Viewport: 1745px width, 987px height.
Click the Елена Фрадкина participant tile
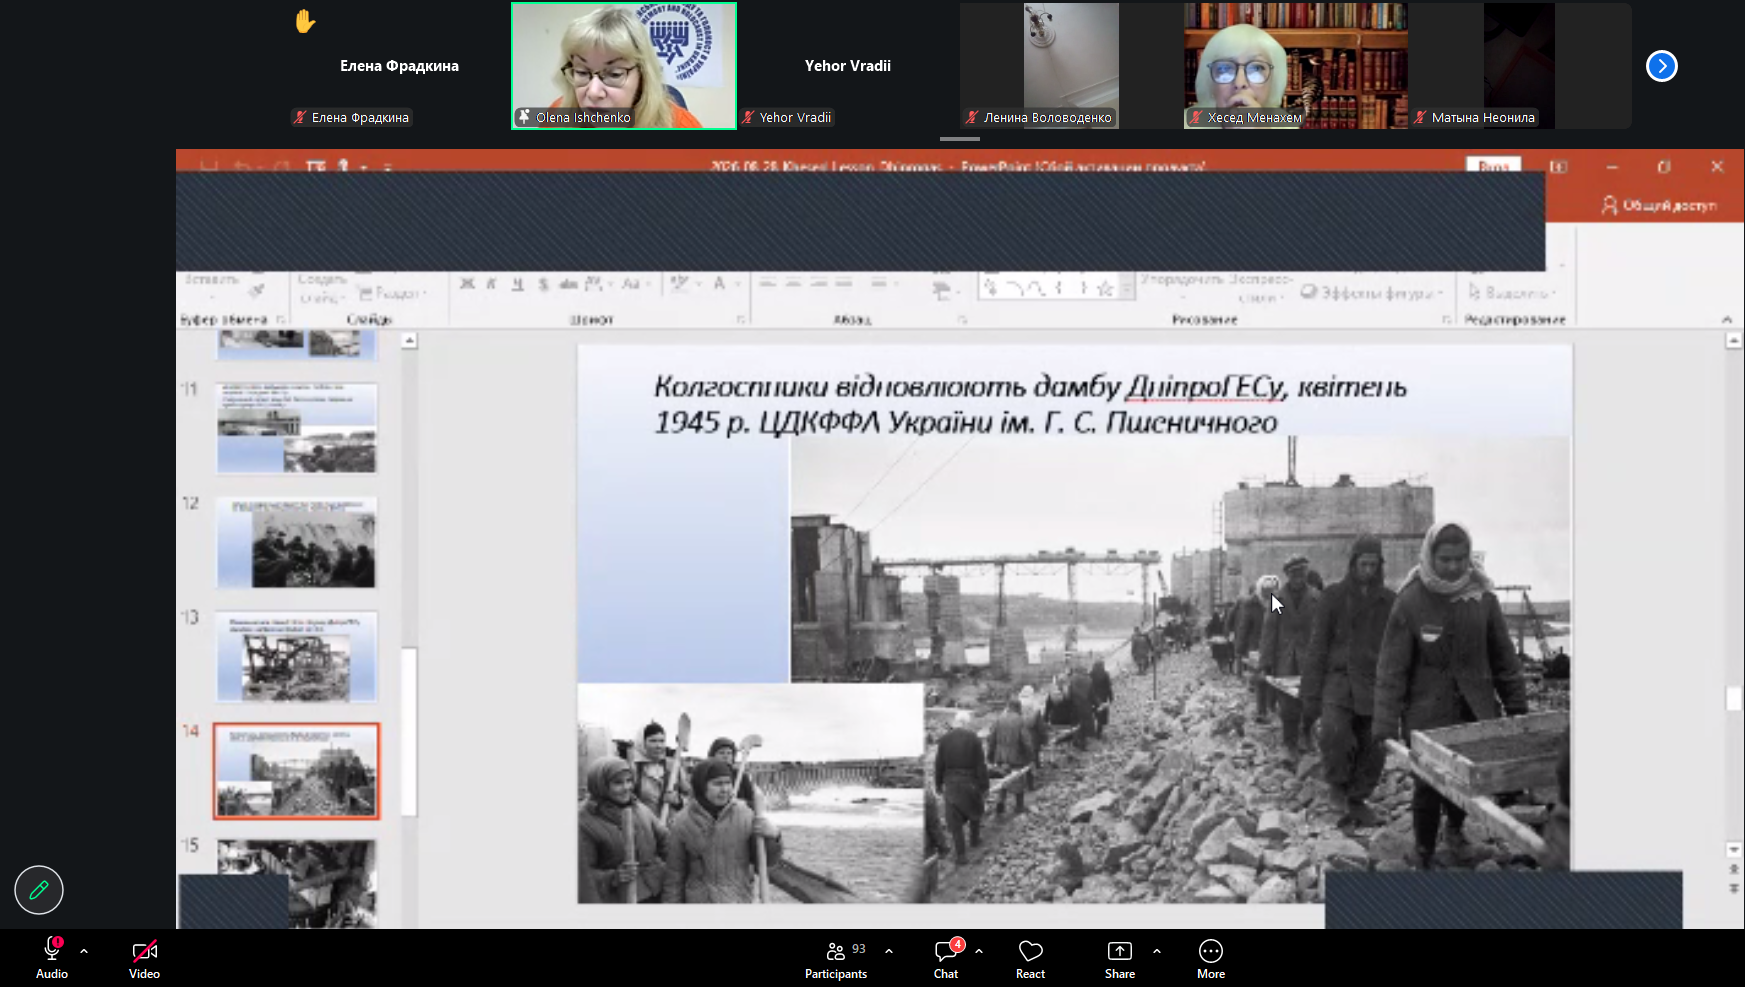399,66
